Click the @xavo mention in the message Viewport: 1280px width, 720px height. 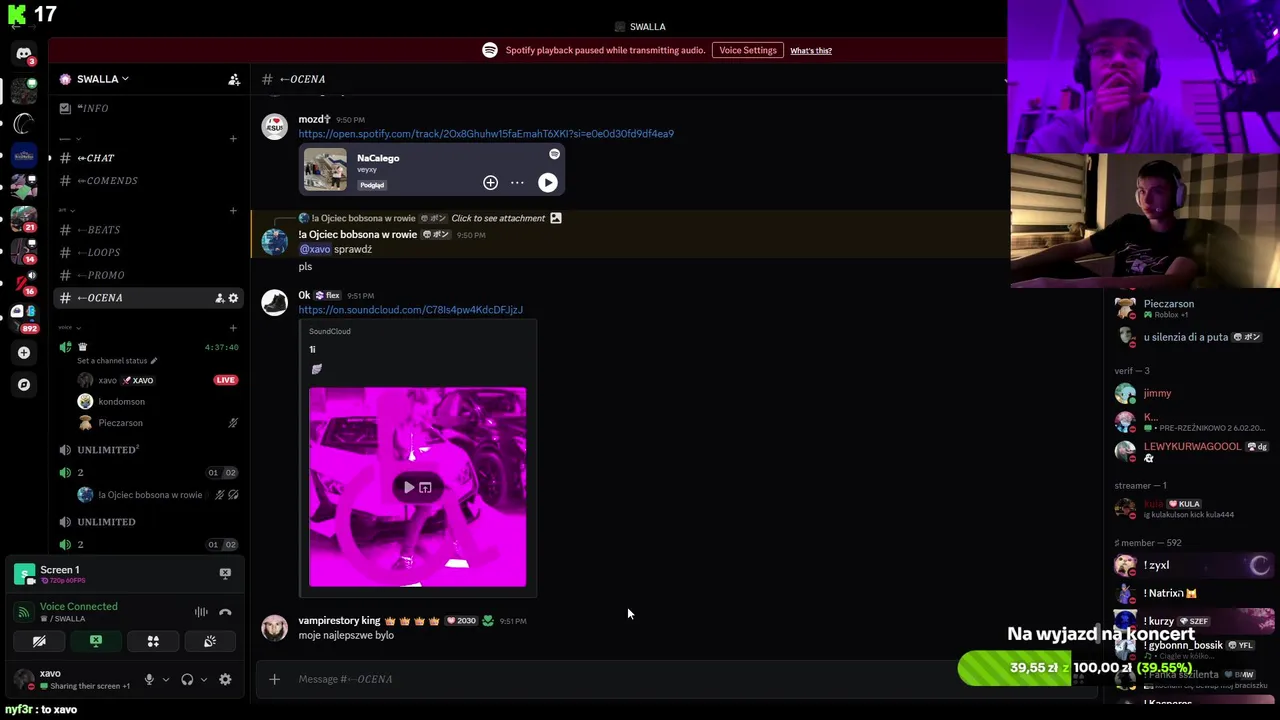pyautogui.click(x=315, y=249)
